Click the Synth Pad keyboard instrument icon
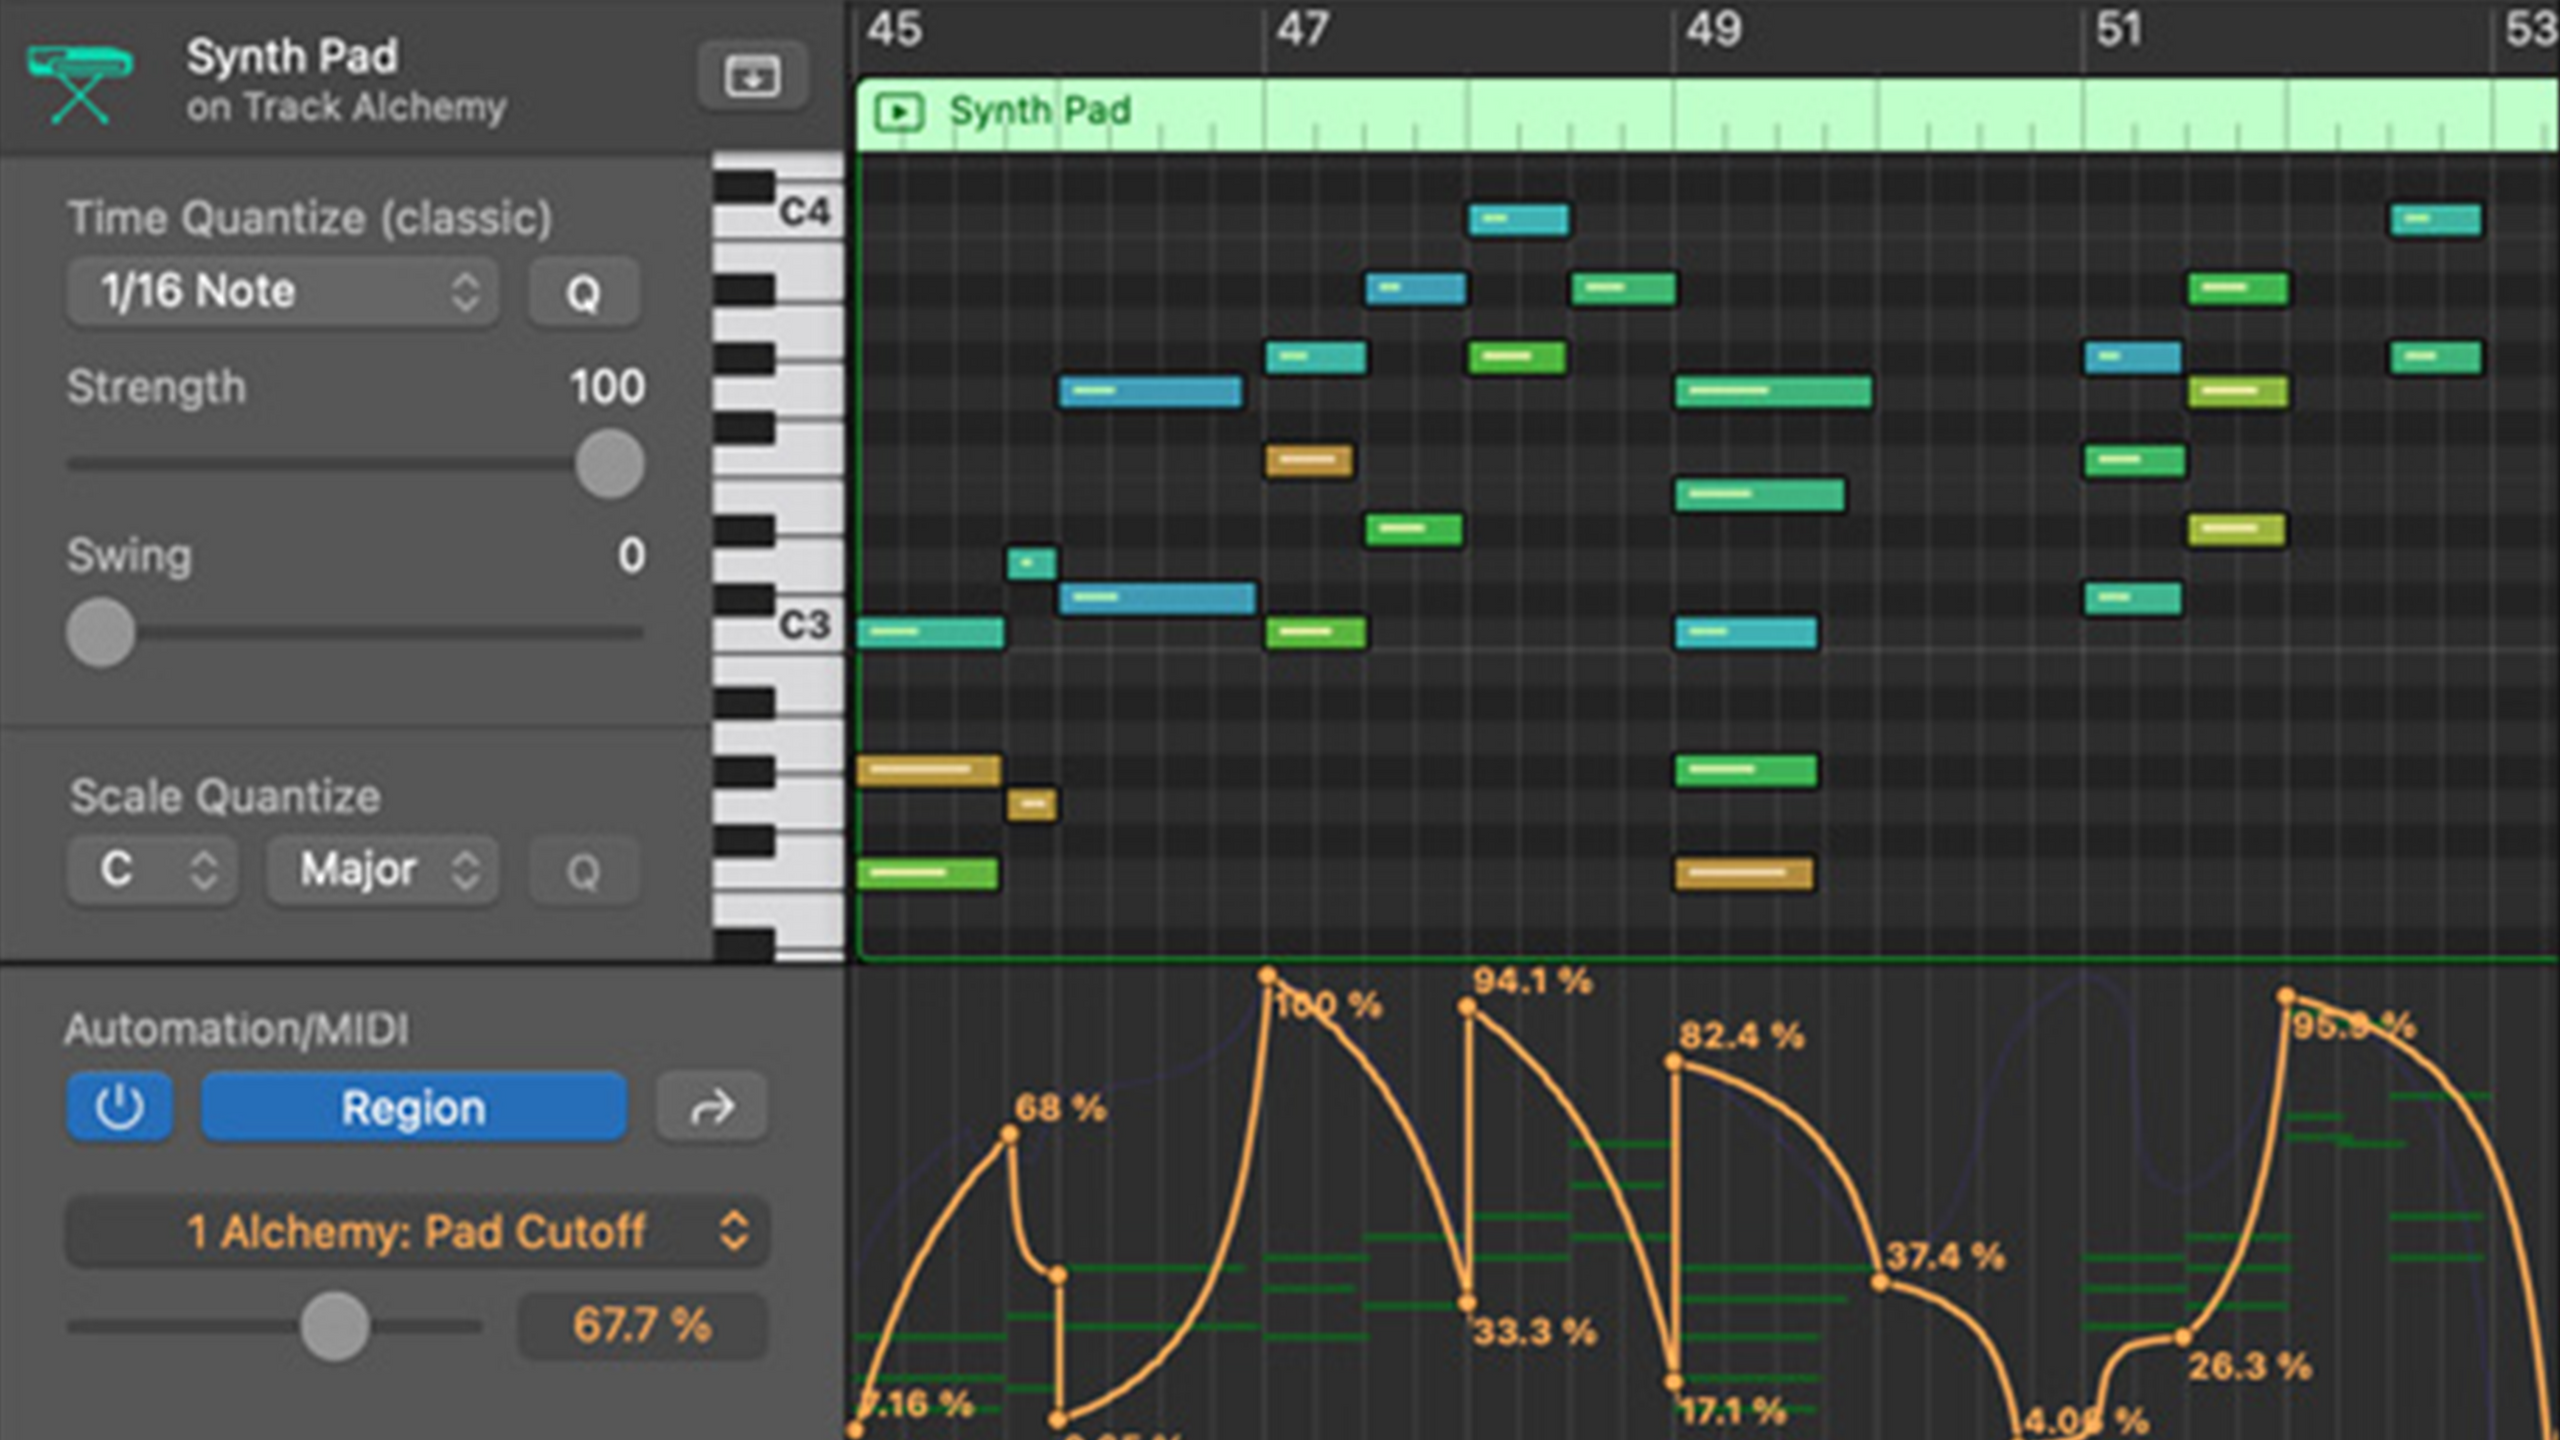Image resolution: width=2560 pixels, height=1440 pixels. (80, 82)
